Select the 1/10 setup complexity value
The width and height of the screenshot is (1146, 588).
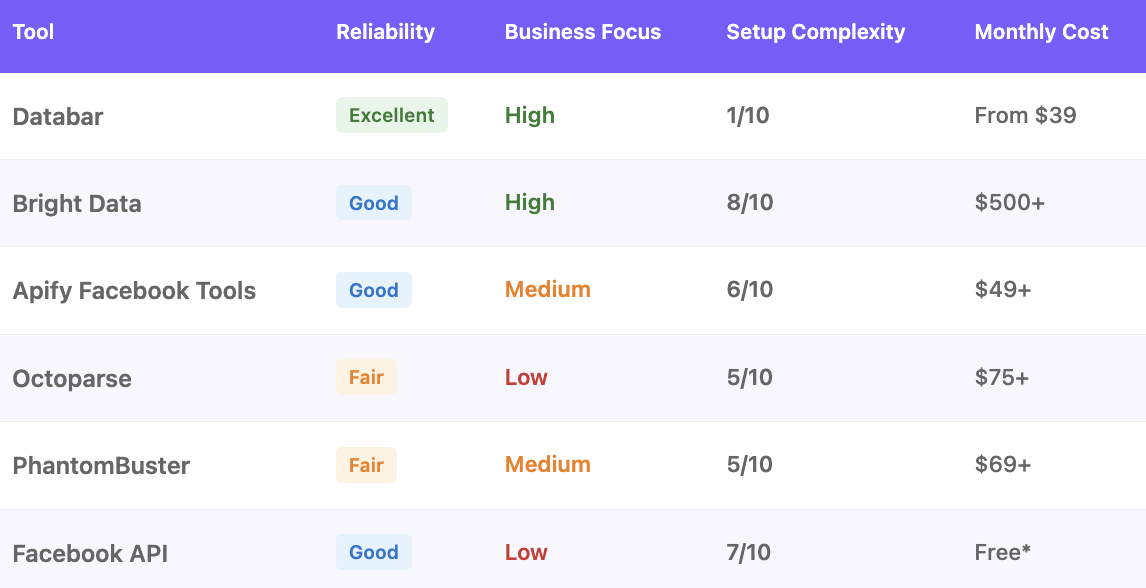748,115
